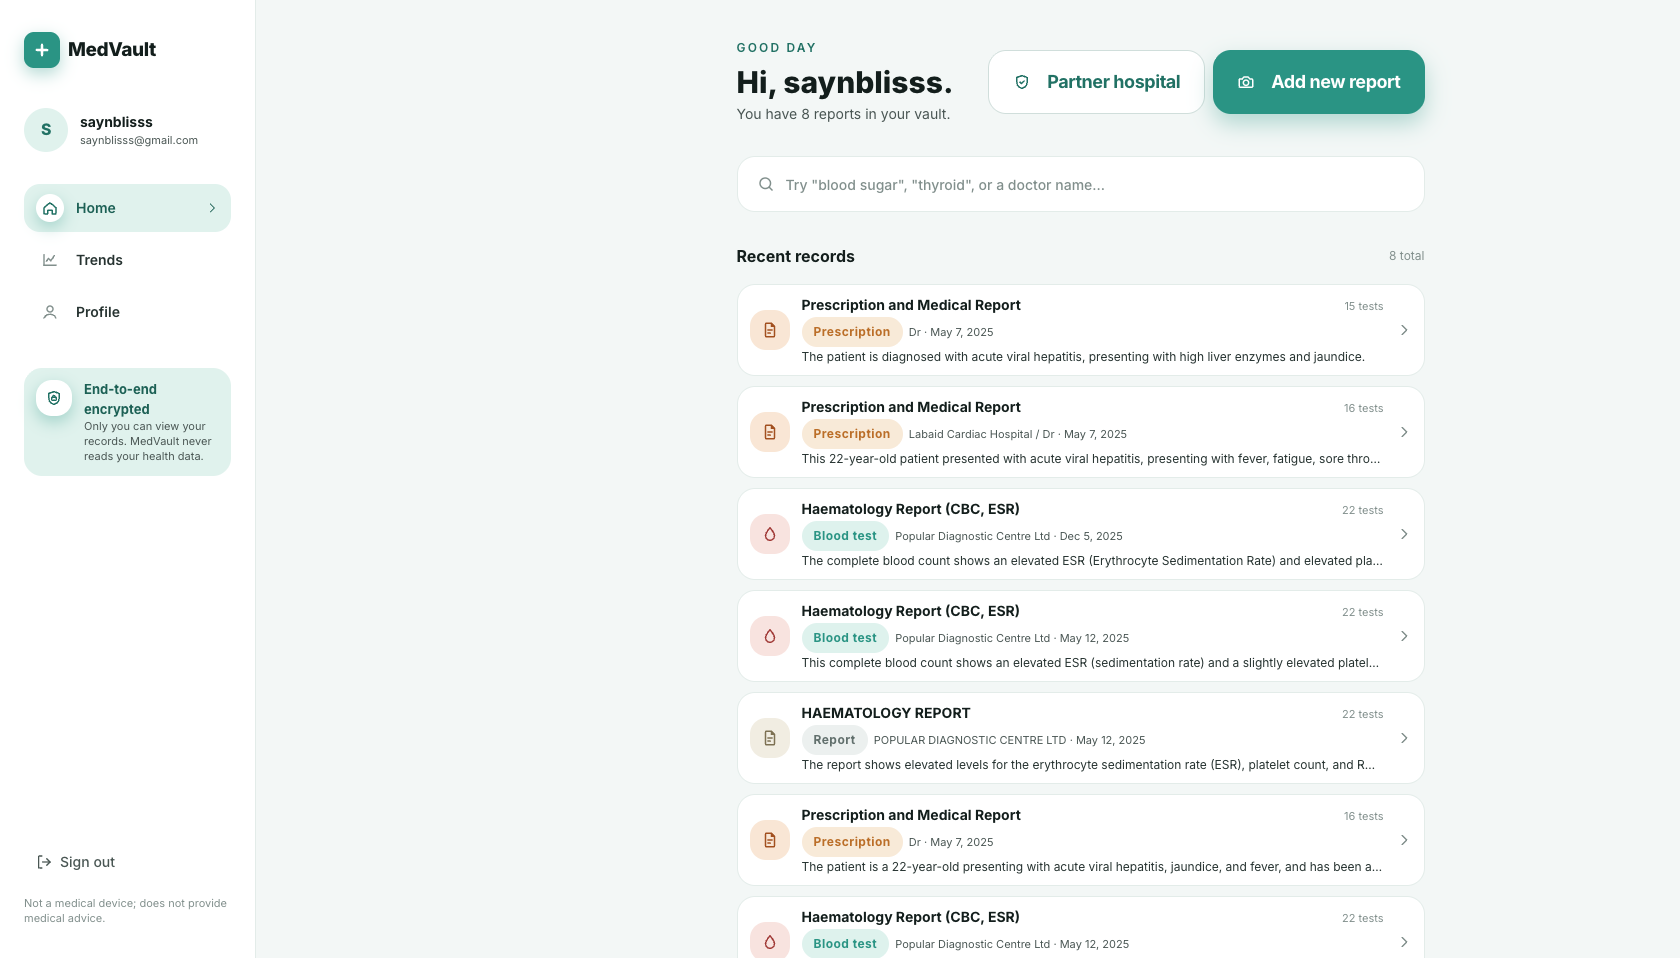Click summary starting "The patient is diagnosed with"

tap(1083, 357)
